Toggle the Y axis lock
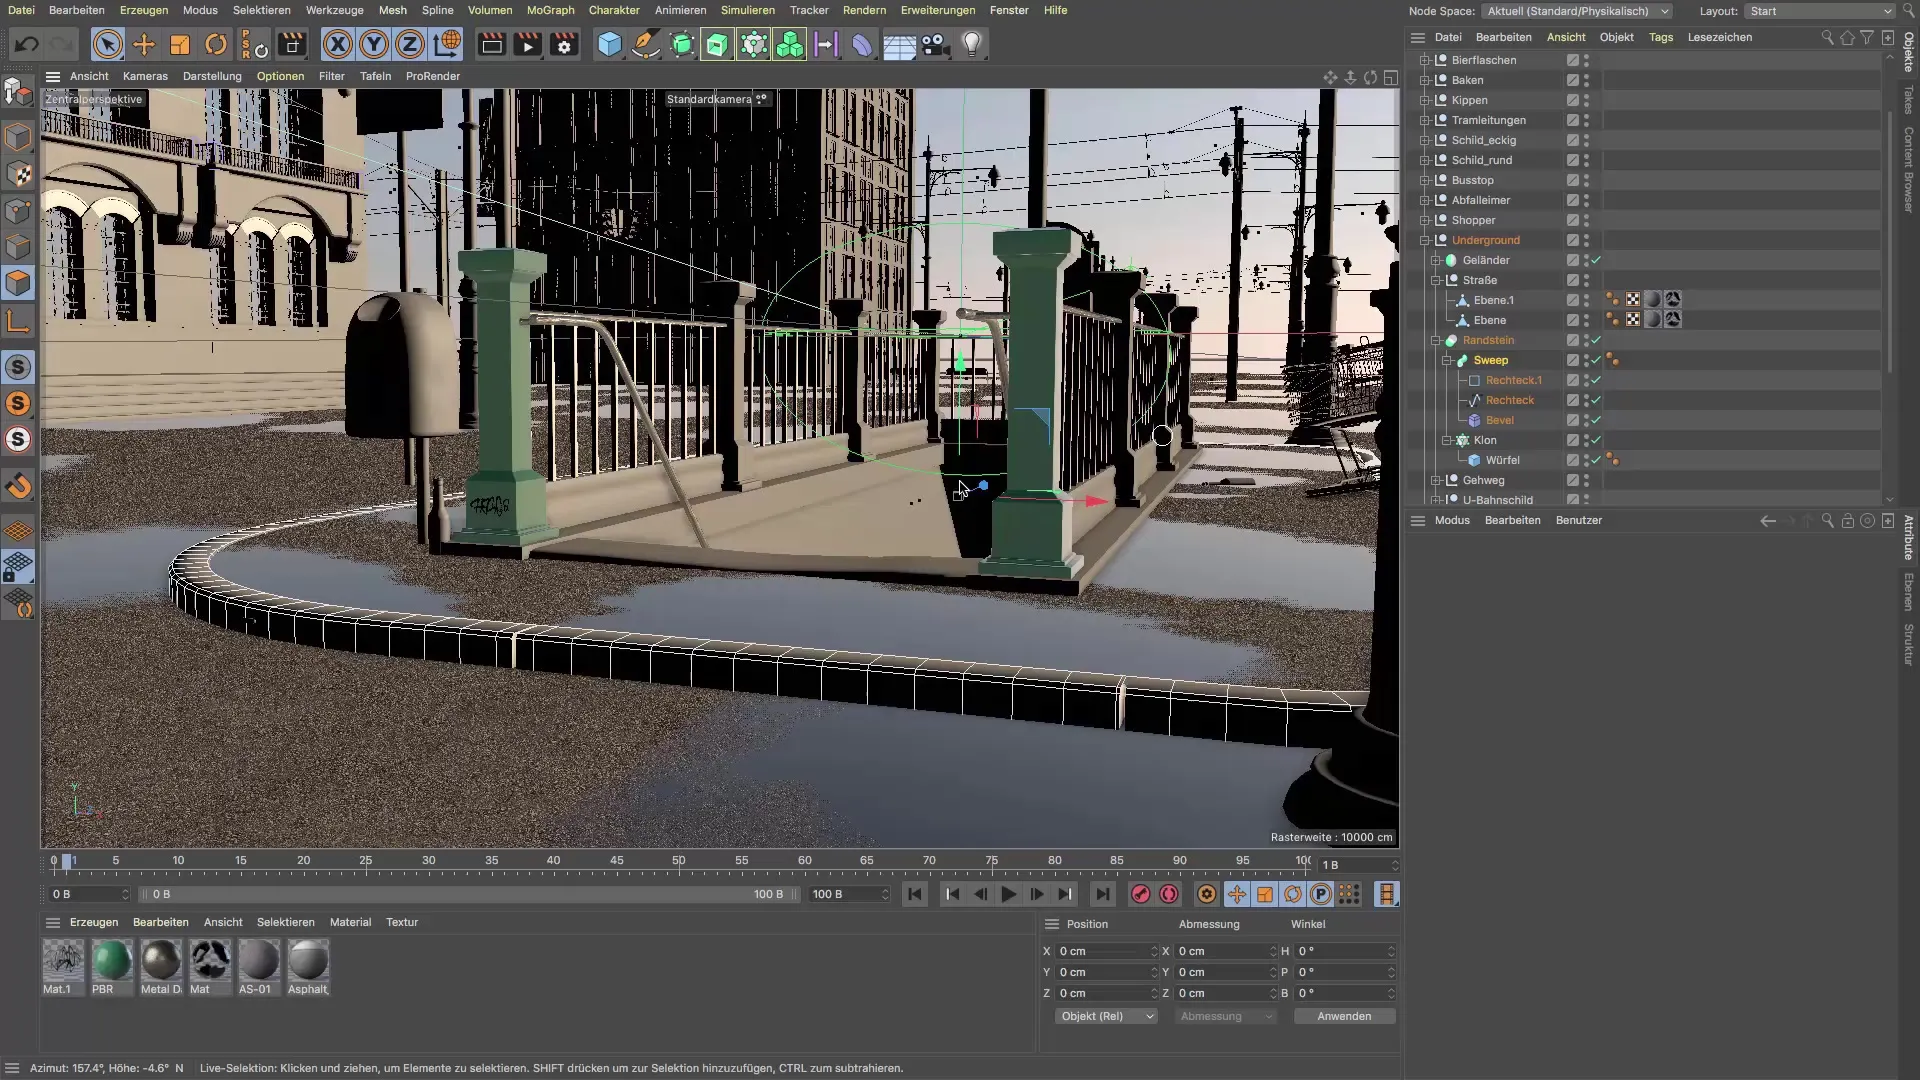Image resolution: width=1920 pixels, height=1080 pixels. click(x=374, y=45)
